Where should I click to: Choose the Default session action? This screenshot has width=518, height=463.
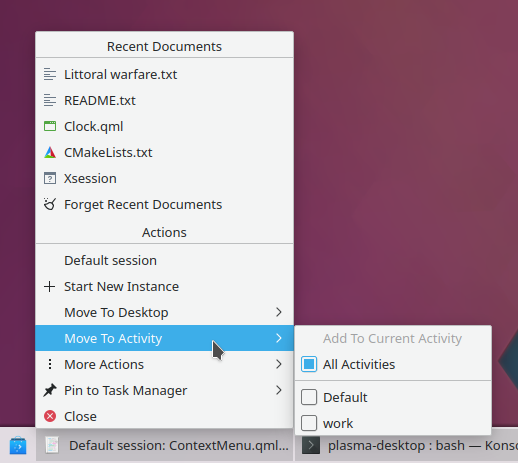click(164, 260)
